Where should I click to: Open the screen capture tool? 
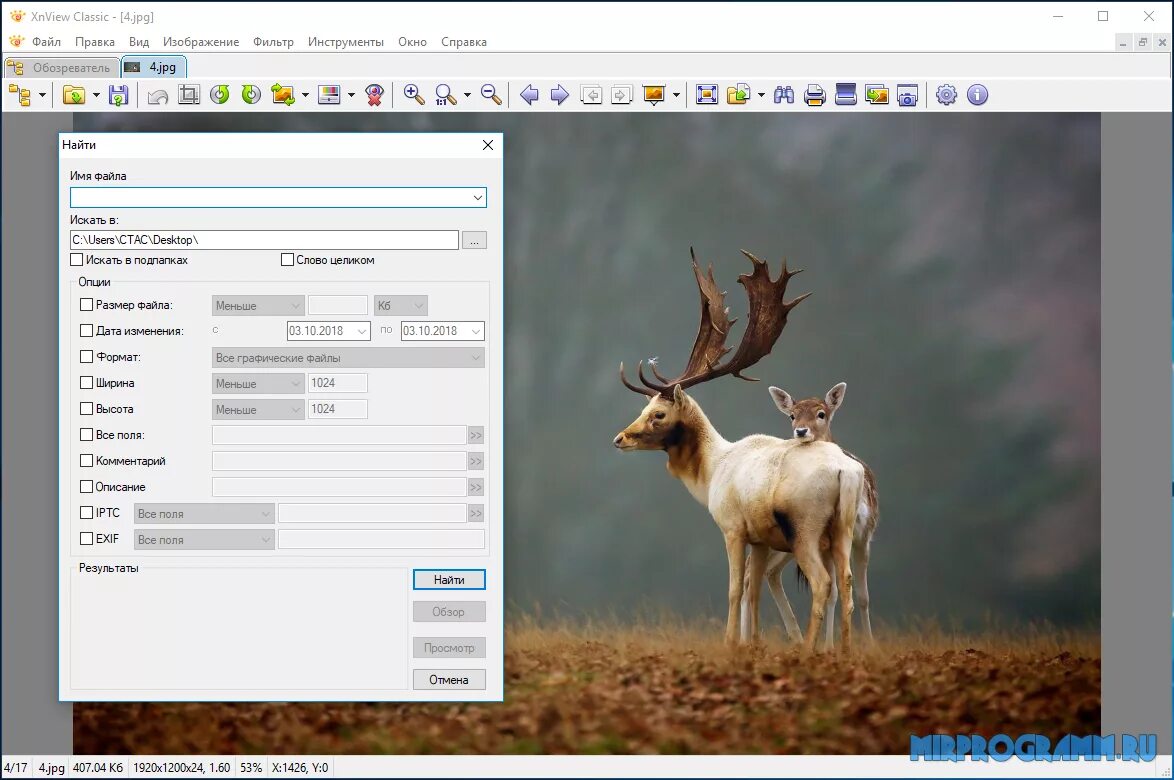pos(905,95)
